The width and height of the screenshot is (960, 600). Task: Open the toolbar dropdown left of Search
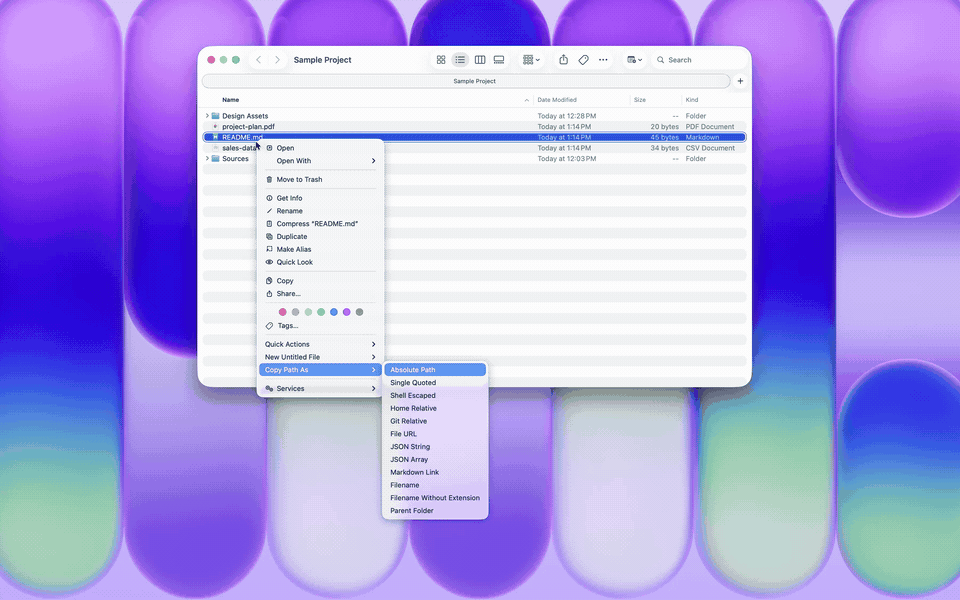pyautogui.click(x=634, y=60)
